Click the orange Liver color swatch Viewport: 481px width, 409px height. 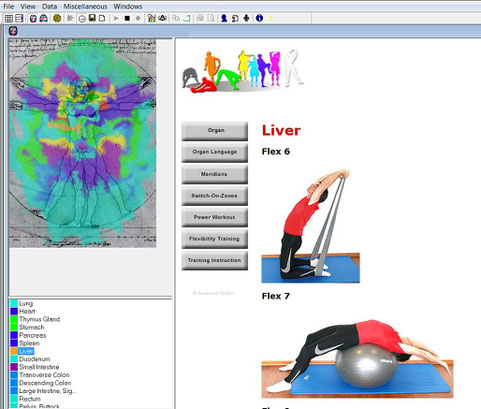(x=14, y=351)
